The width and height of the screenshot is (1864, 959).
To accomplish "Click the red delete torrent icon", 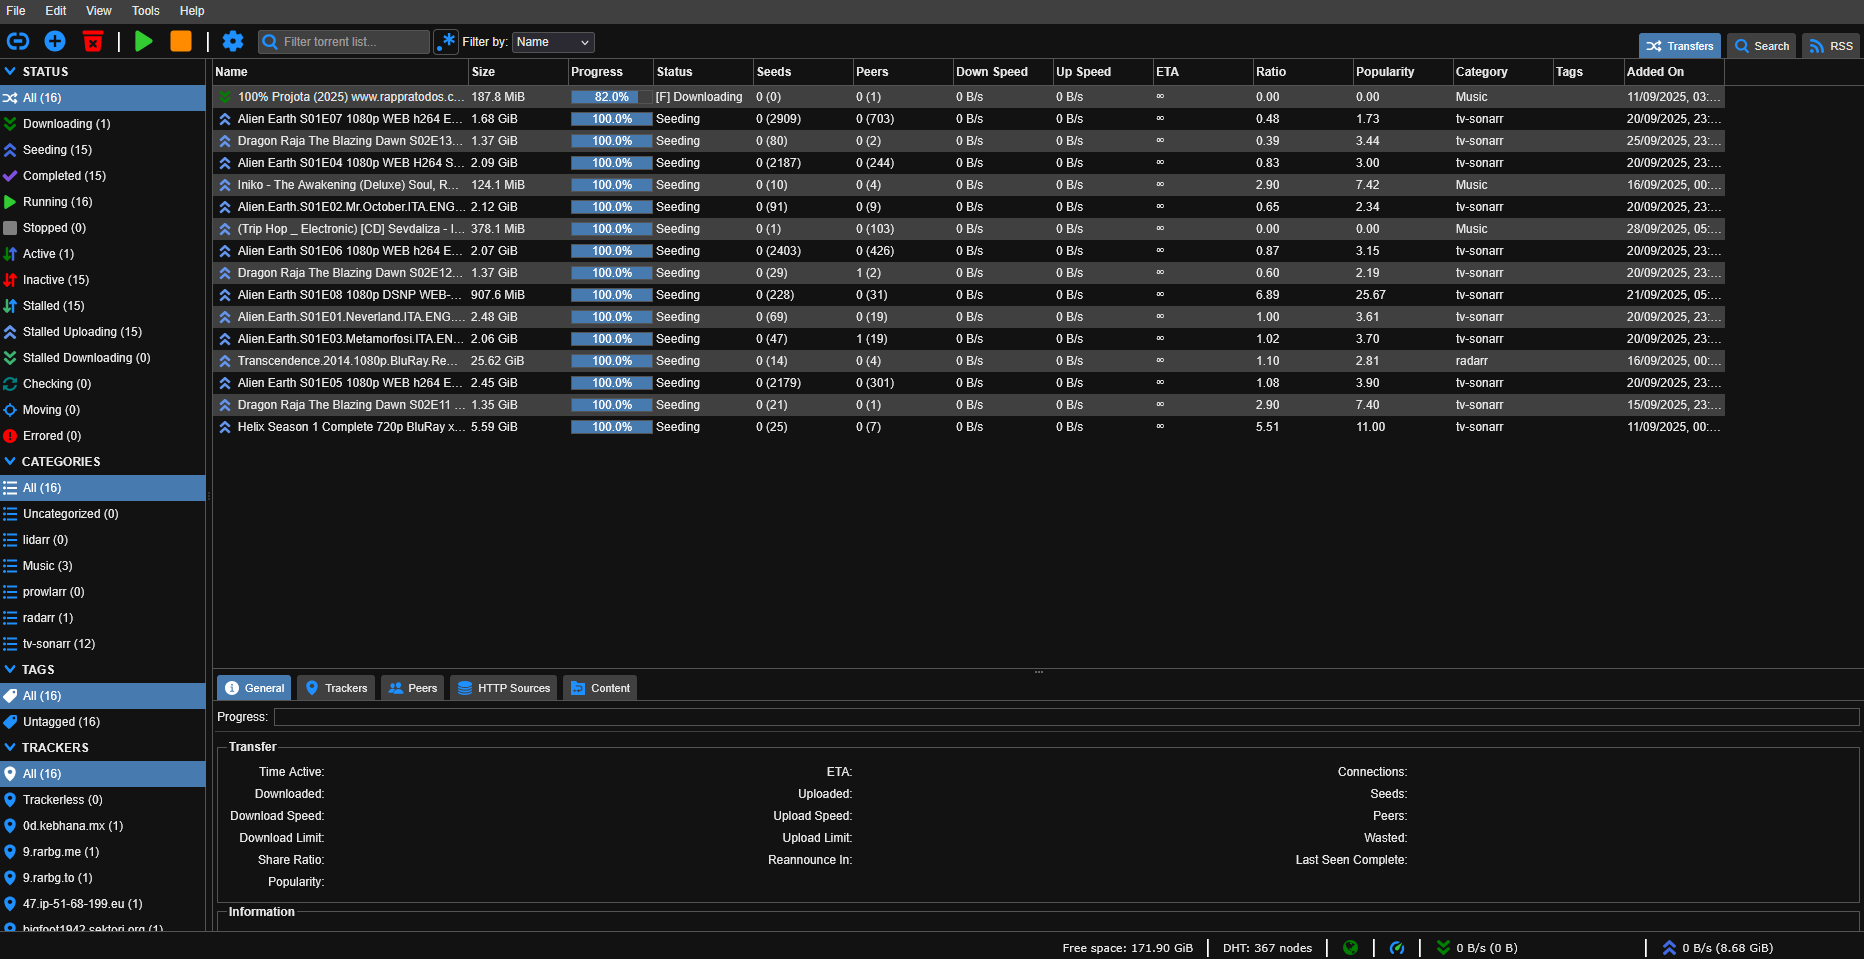I will pos(93,41).
